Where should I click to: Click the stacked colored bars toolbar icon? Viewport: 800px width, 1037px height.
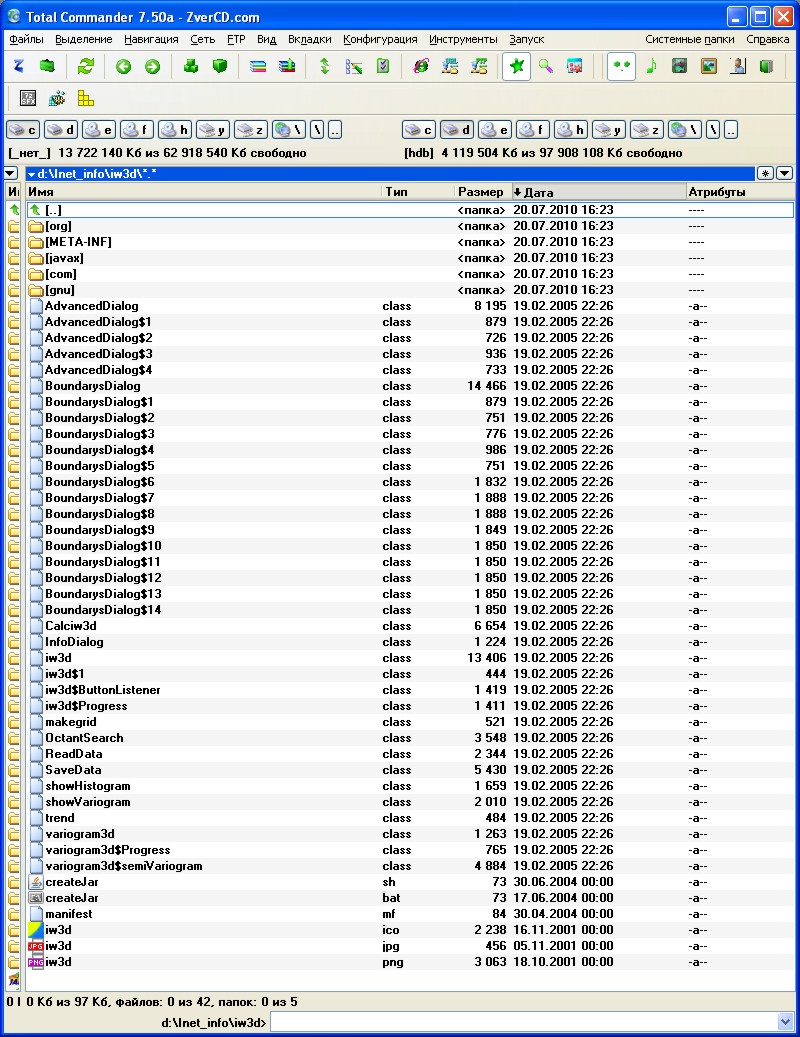pos(258,66)
